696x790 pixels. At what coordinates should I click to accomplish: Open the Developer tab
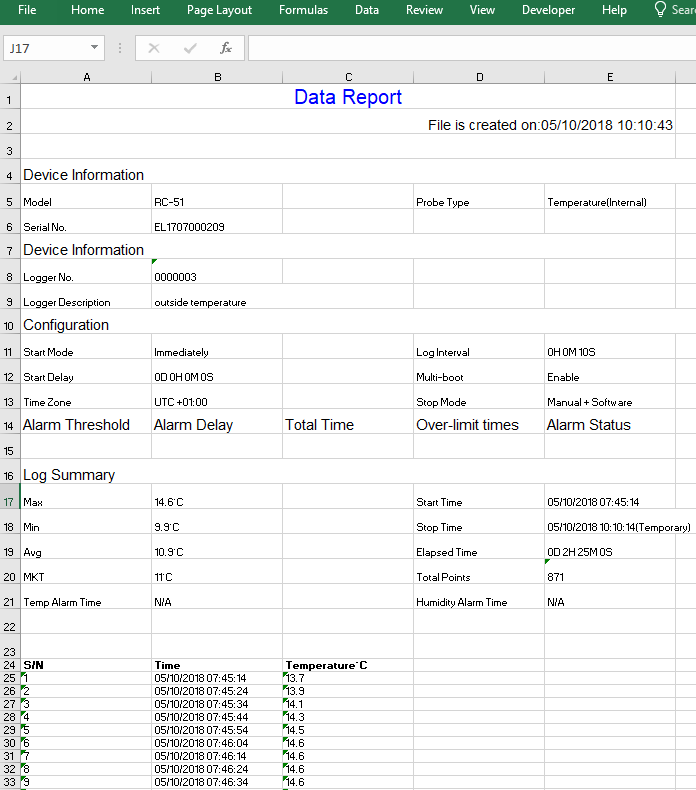click(548, 10)
